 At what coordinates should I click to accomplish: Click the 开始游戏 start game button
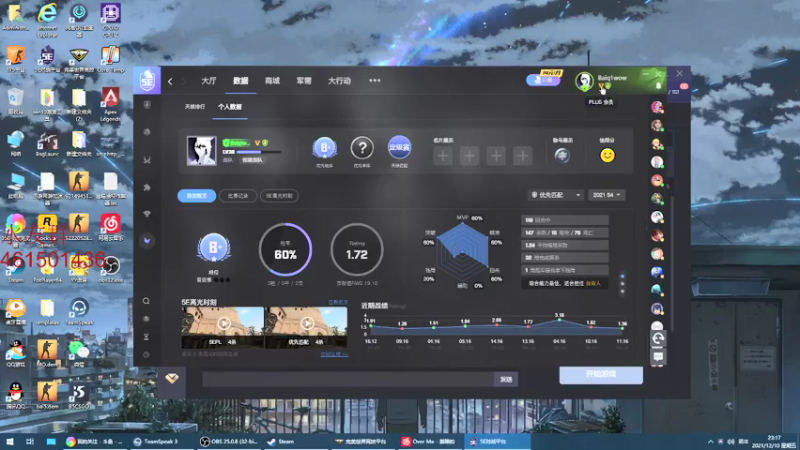(601, 374)
